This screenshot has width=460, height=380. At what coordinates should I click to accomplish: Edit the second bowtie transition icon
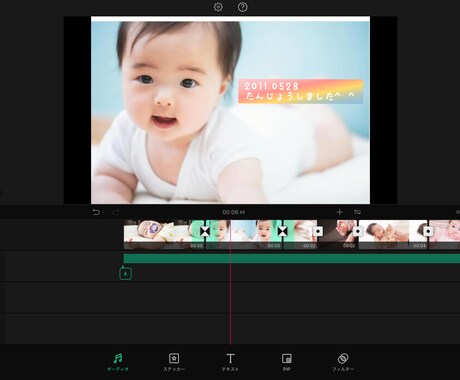pyautogui.click(x=282, y=231)
